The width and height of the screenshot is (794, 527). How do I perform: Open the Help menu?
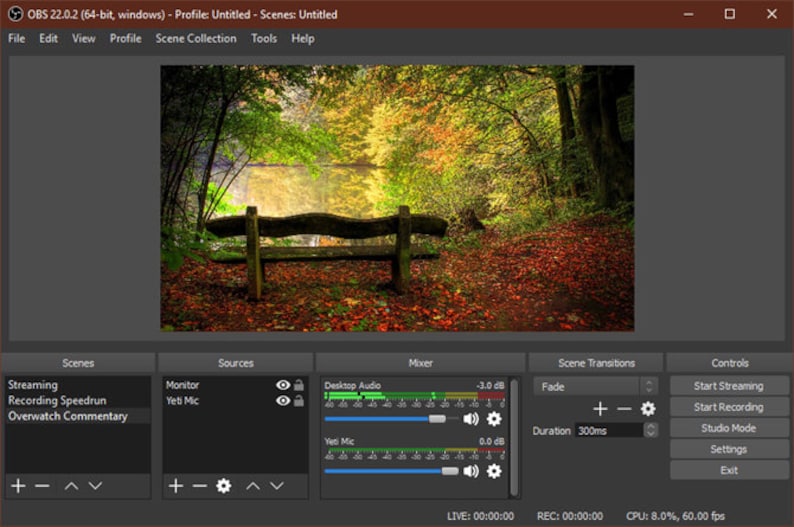tap(303, 38)
